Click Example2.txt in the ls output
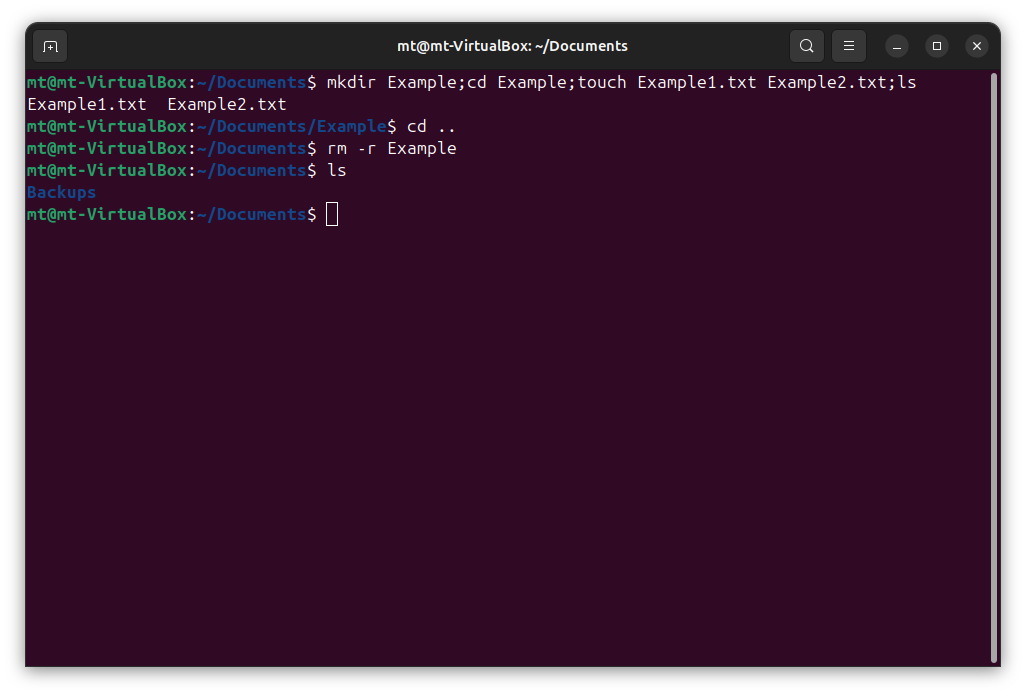This screenshot has width=1026, height=695. [227, 104]
